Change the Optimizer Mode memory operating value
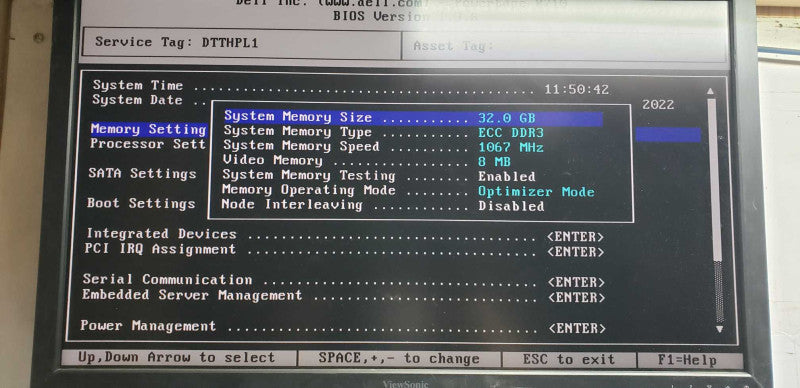The image size is (800, 388). click(536, 192)
